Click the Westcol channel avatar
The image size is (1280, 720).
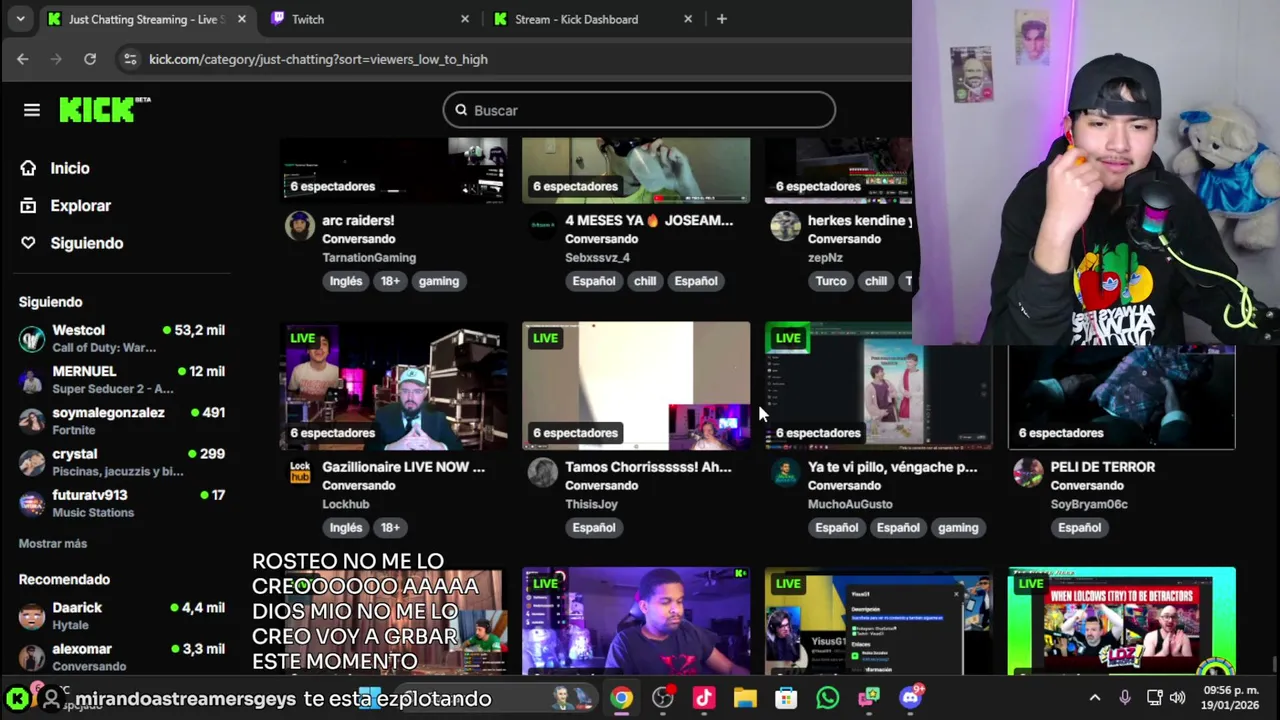(32, 339)
